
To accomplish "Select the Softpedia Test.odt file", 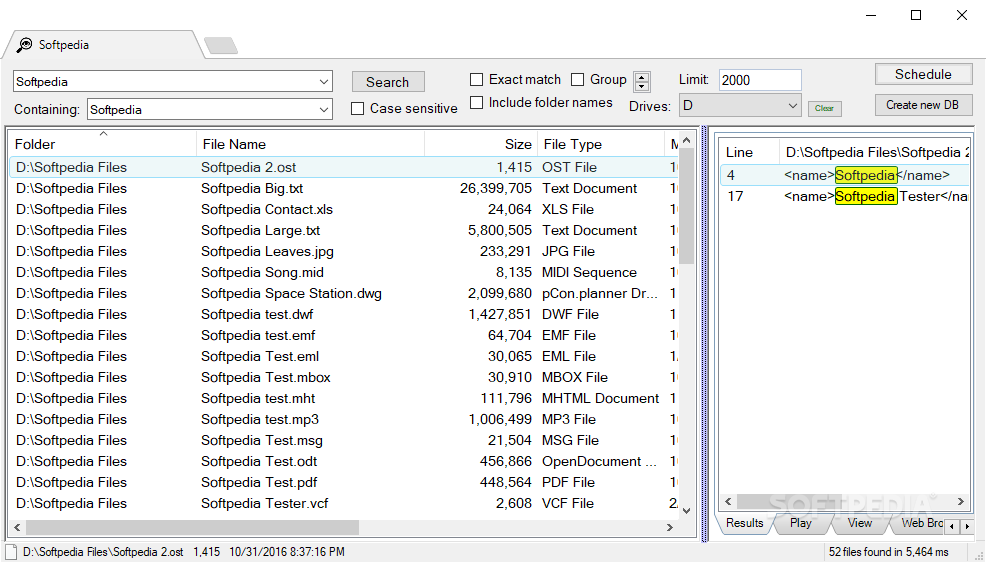I will [x=259, y=461].
